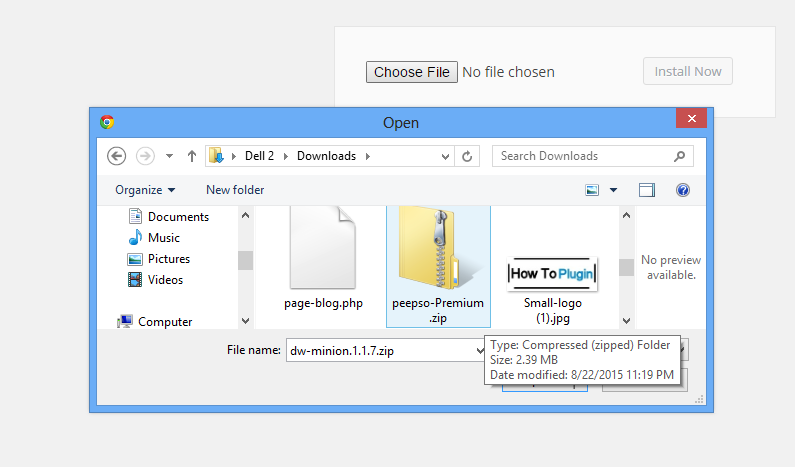Expand the arrow before Dell 2
The height and width of the screenshot is (467, 795).
coord(234,156)
